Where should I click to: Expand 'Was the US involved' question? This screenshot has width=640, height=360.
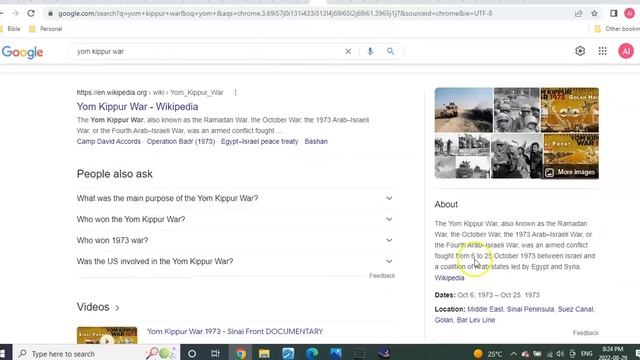click(235, 261)
